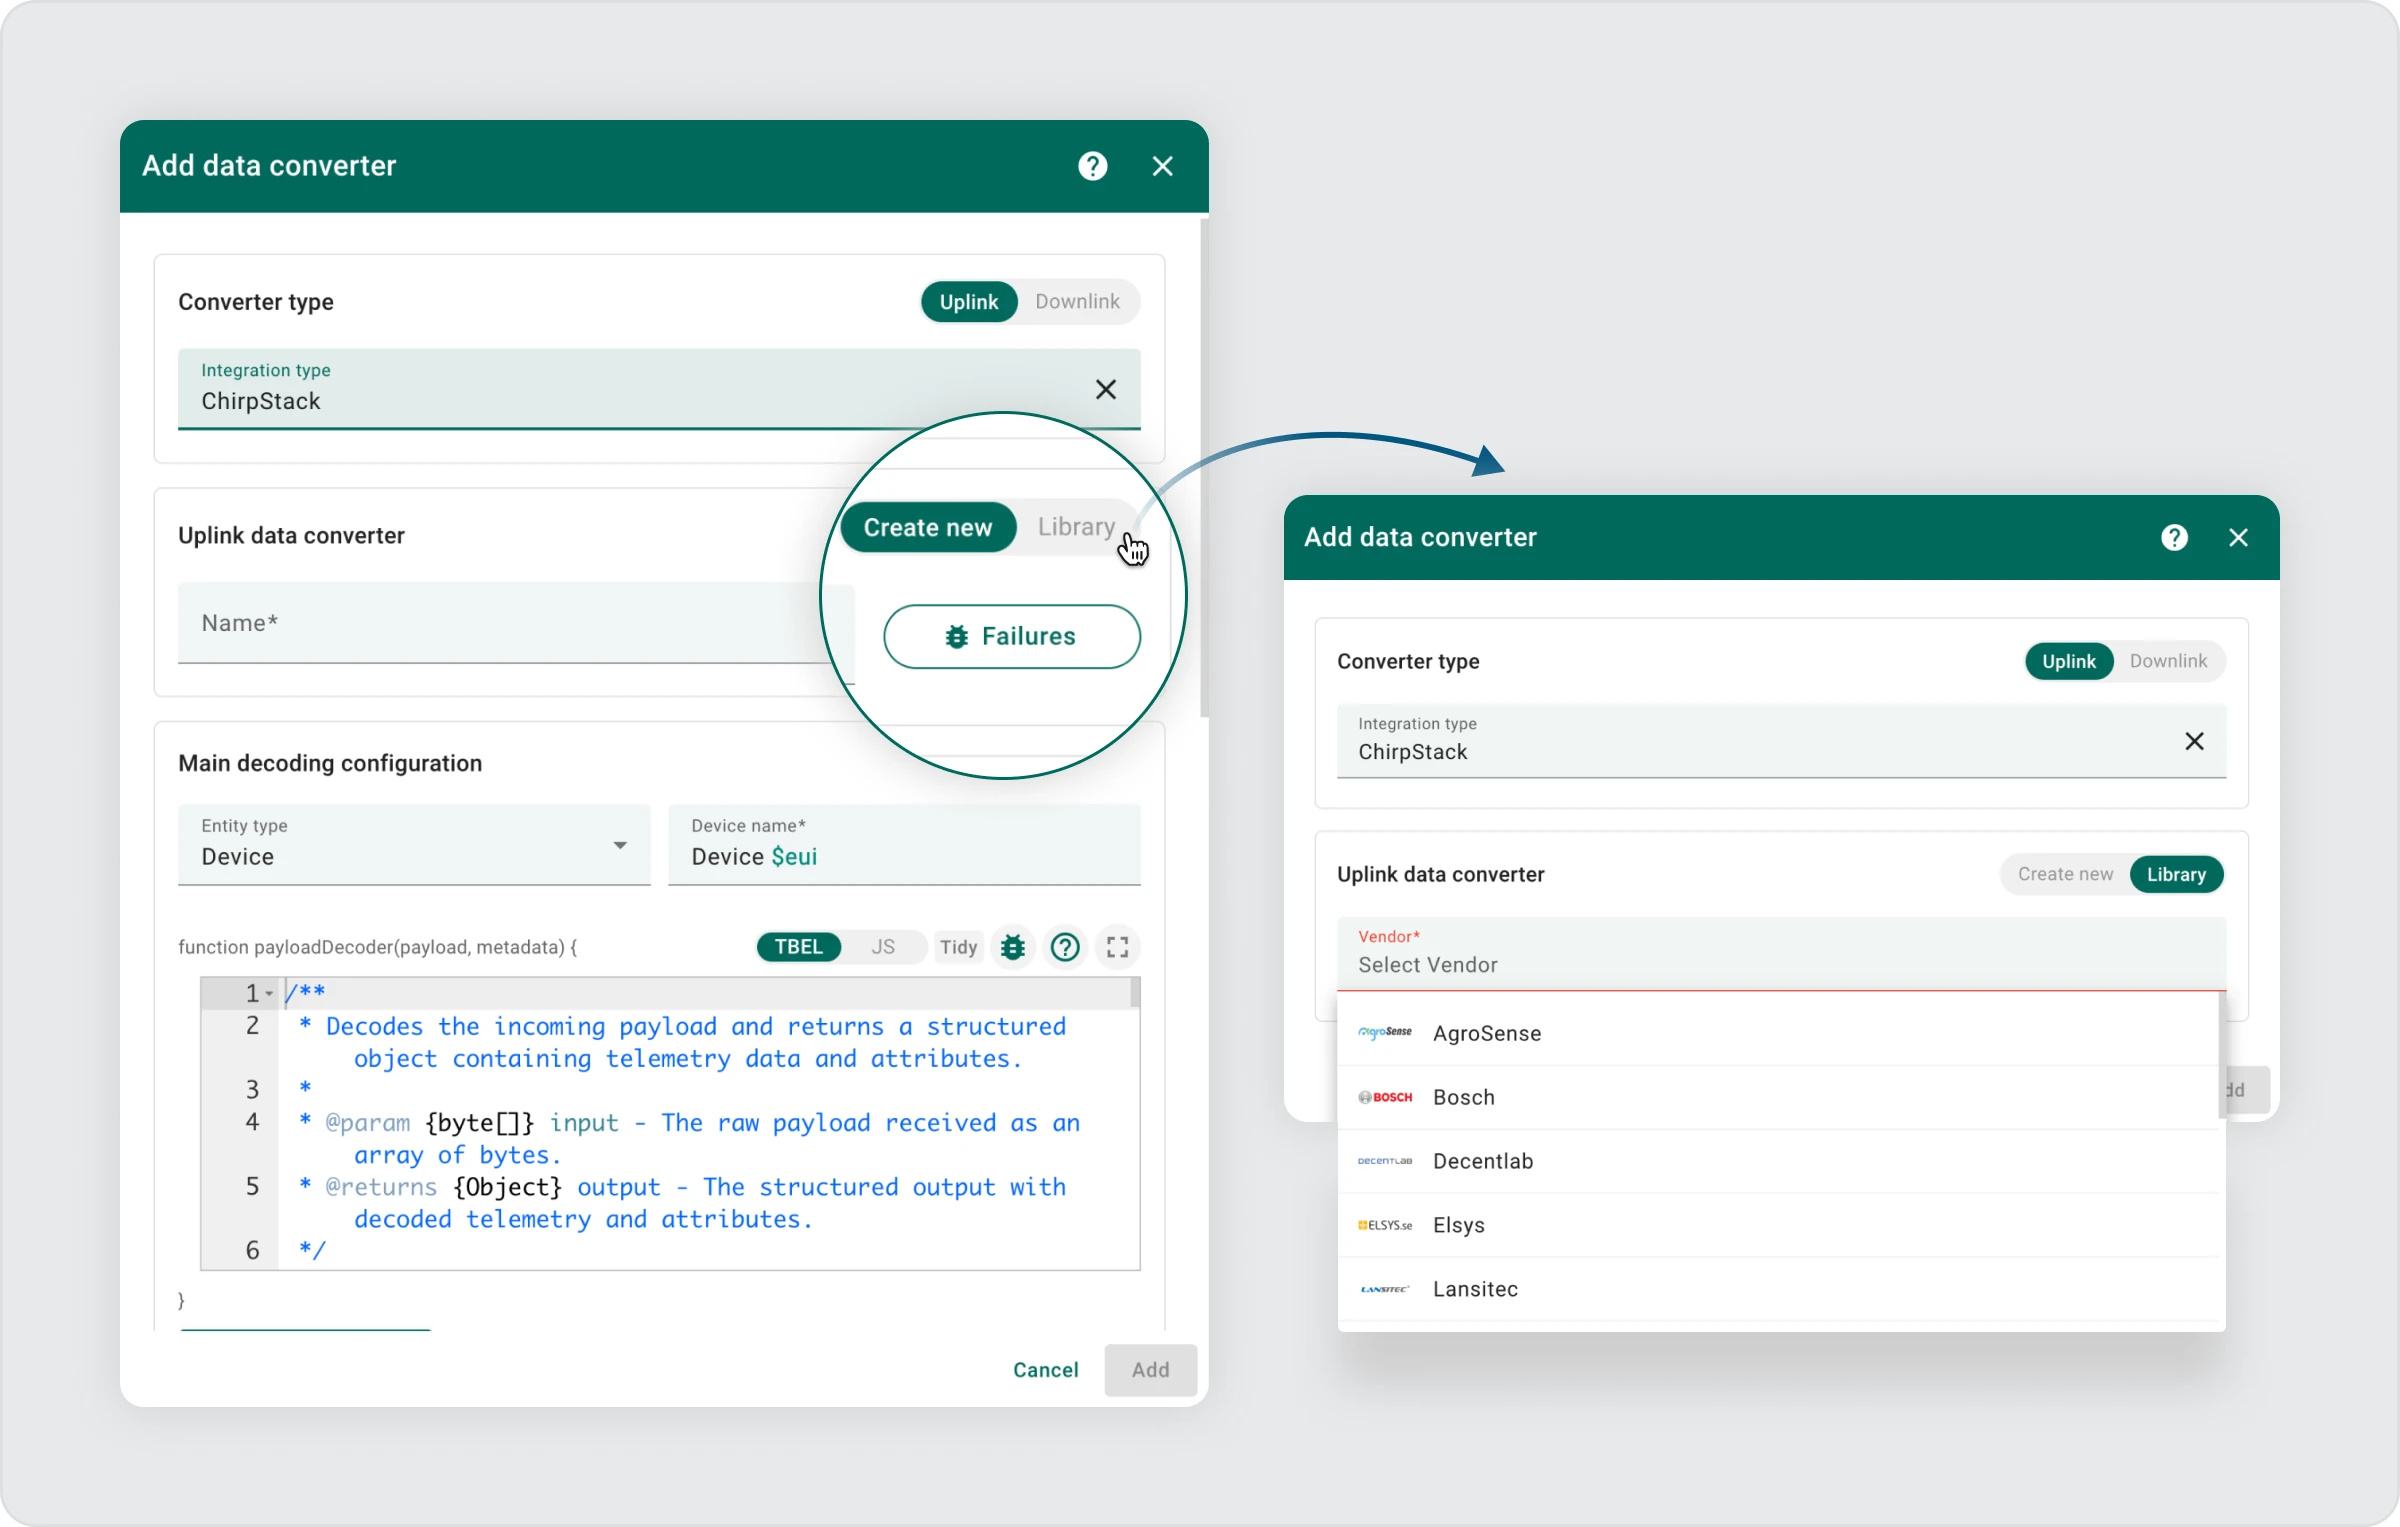Collapse code fold arrow on line 1
The height and width of the screenshot is (1527, 2400).
[x=269, y=994]
